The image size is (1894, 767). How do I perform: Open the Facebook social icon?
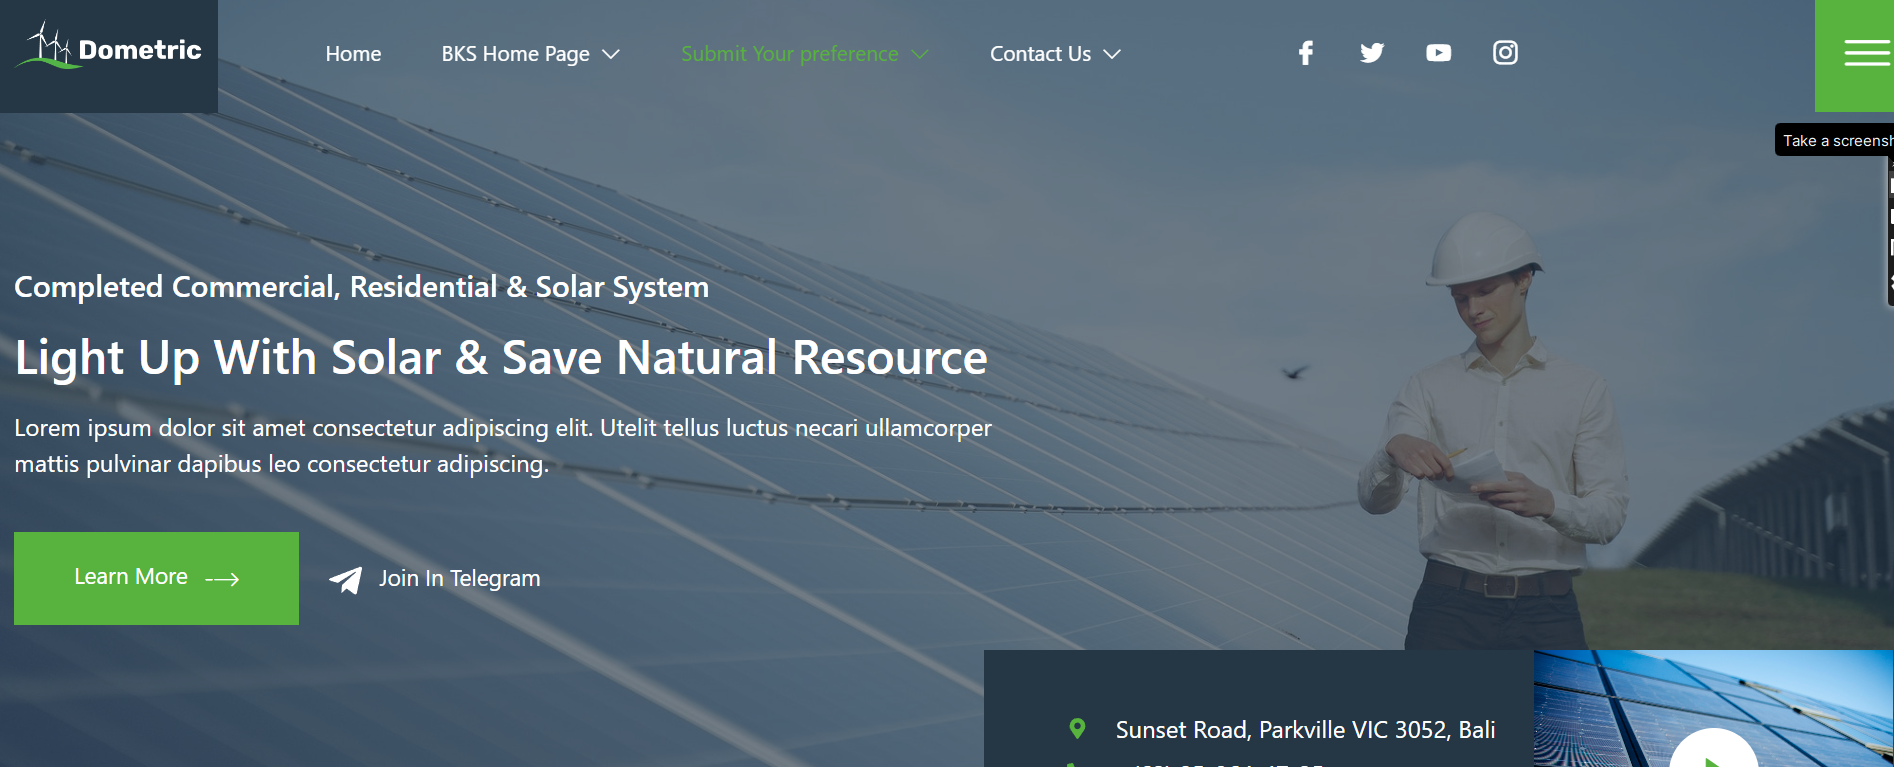(1305, 53)
